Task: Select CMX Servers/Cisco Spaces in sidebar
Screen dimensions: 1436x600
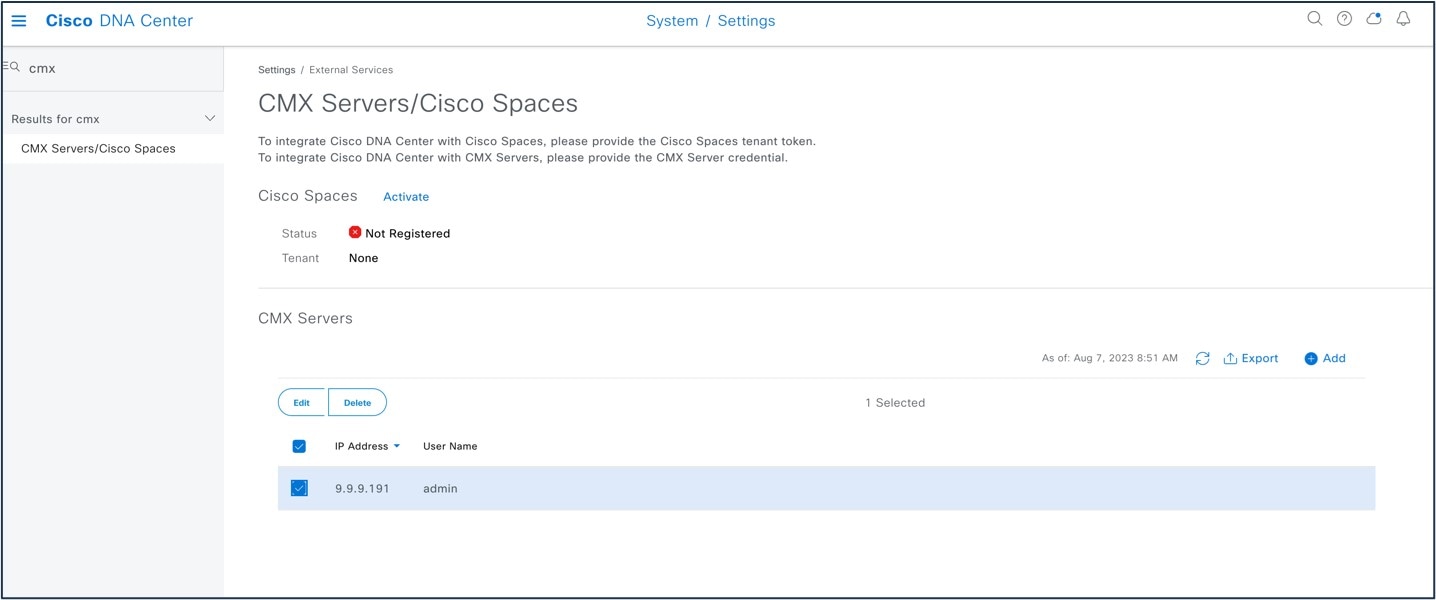Action: (98, 148)
